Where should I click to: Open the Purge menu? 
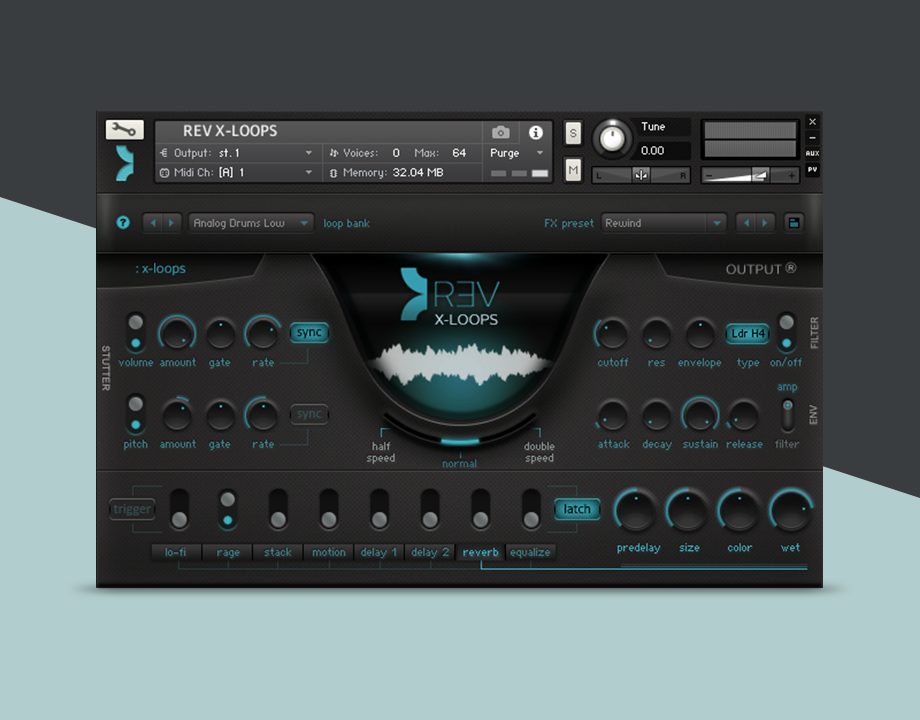pos(516,153)
